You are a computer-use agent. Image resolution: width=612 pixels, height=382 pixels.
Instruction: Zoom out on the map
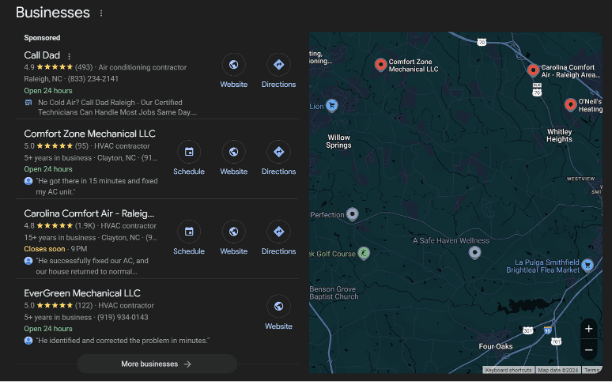pyautogui.click(x=589, y=350)
